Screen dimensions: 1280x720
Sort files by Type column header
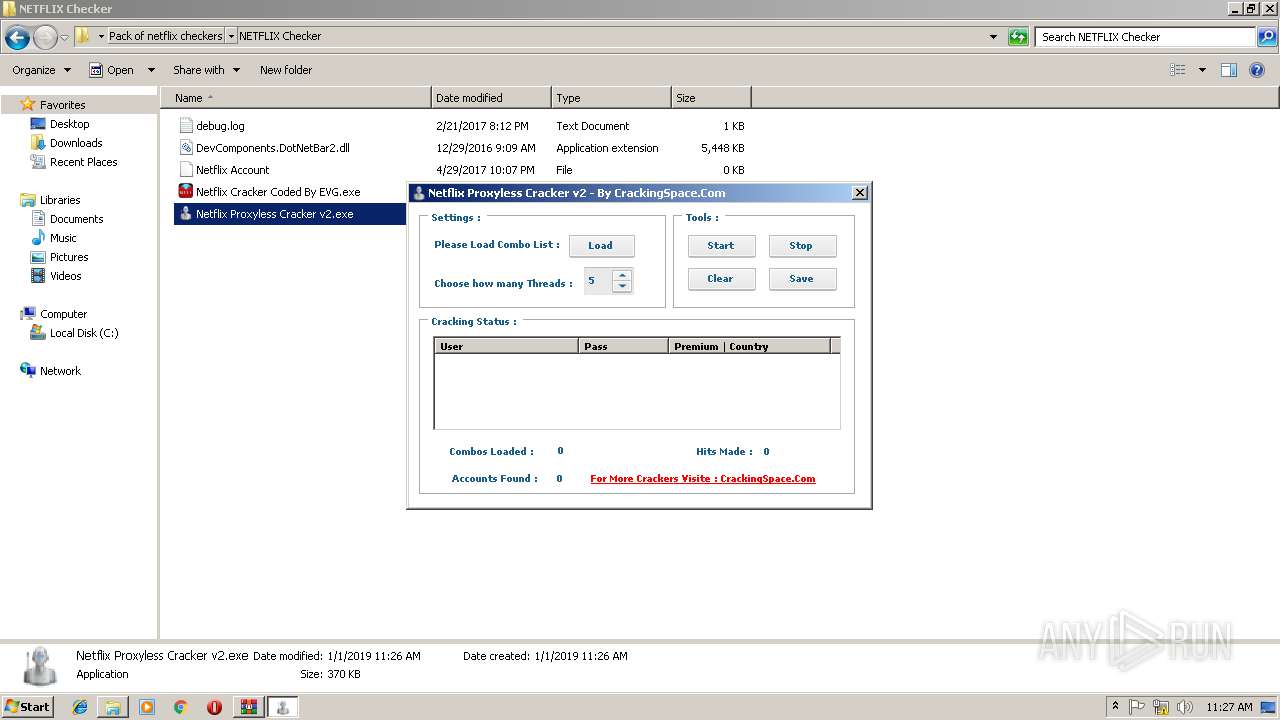click(611, 98)
